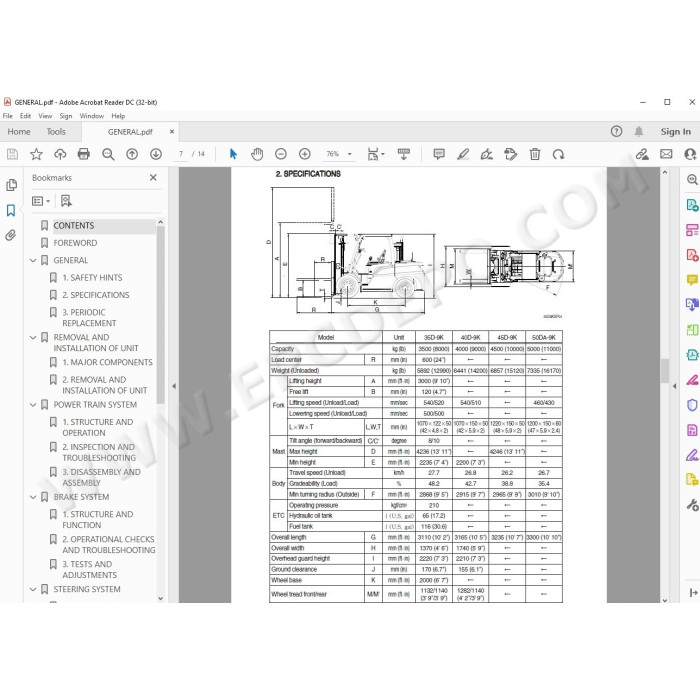Open the File menu
The height and width of the screenshot is (700, 700).
(8, 116)
